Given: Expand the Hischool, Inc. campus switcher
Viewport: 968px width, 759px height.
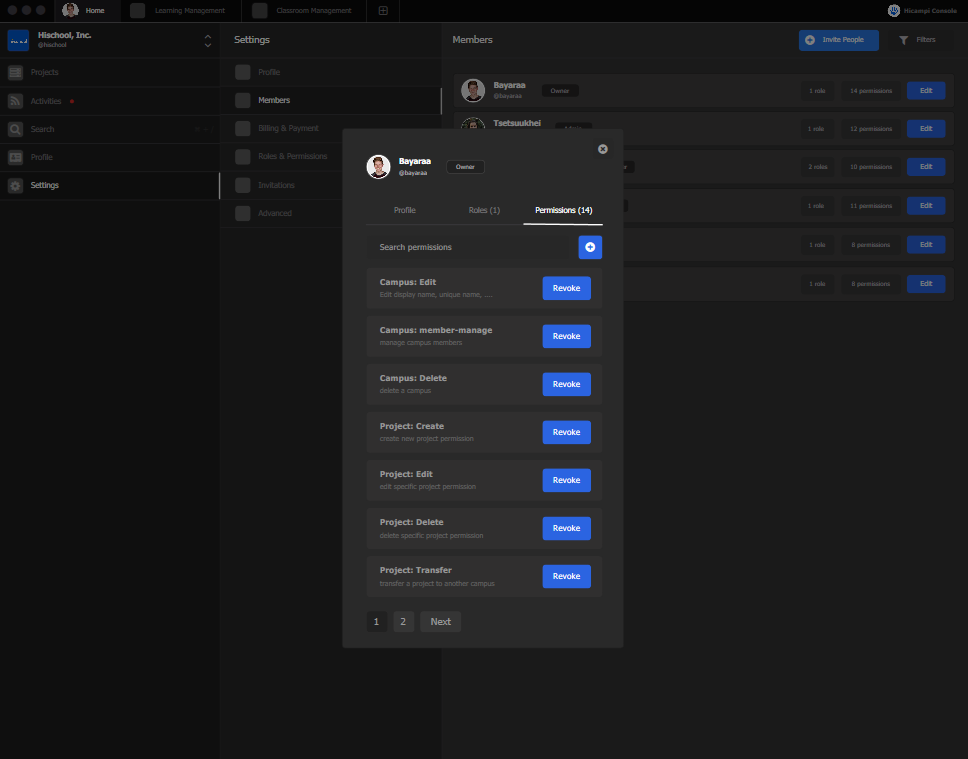Looking at the screenshot, I should pos(207,41).
